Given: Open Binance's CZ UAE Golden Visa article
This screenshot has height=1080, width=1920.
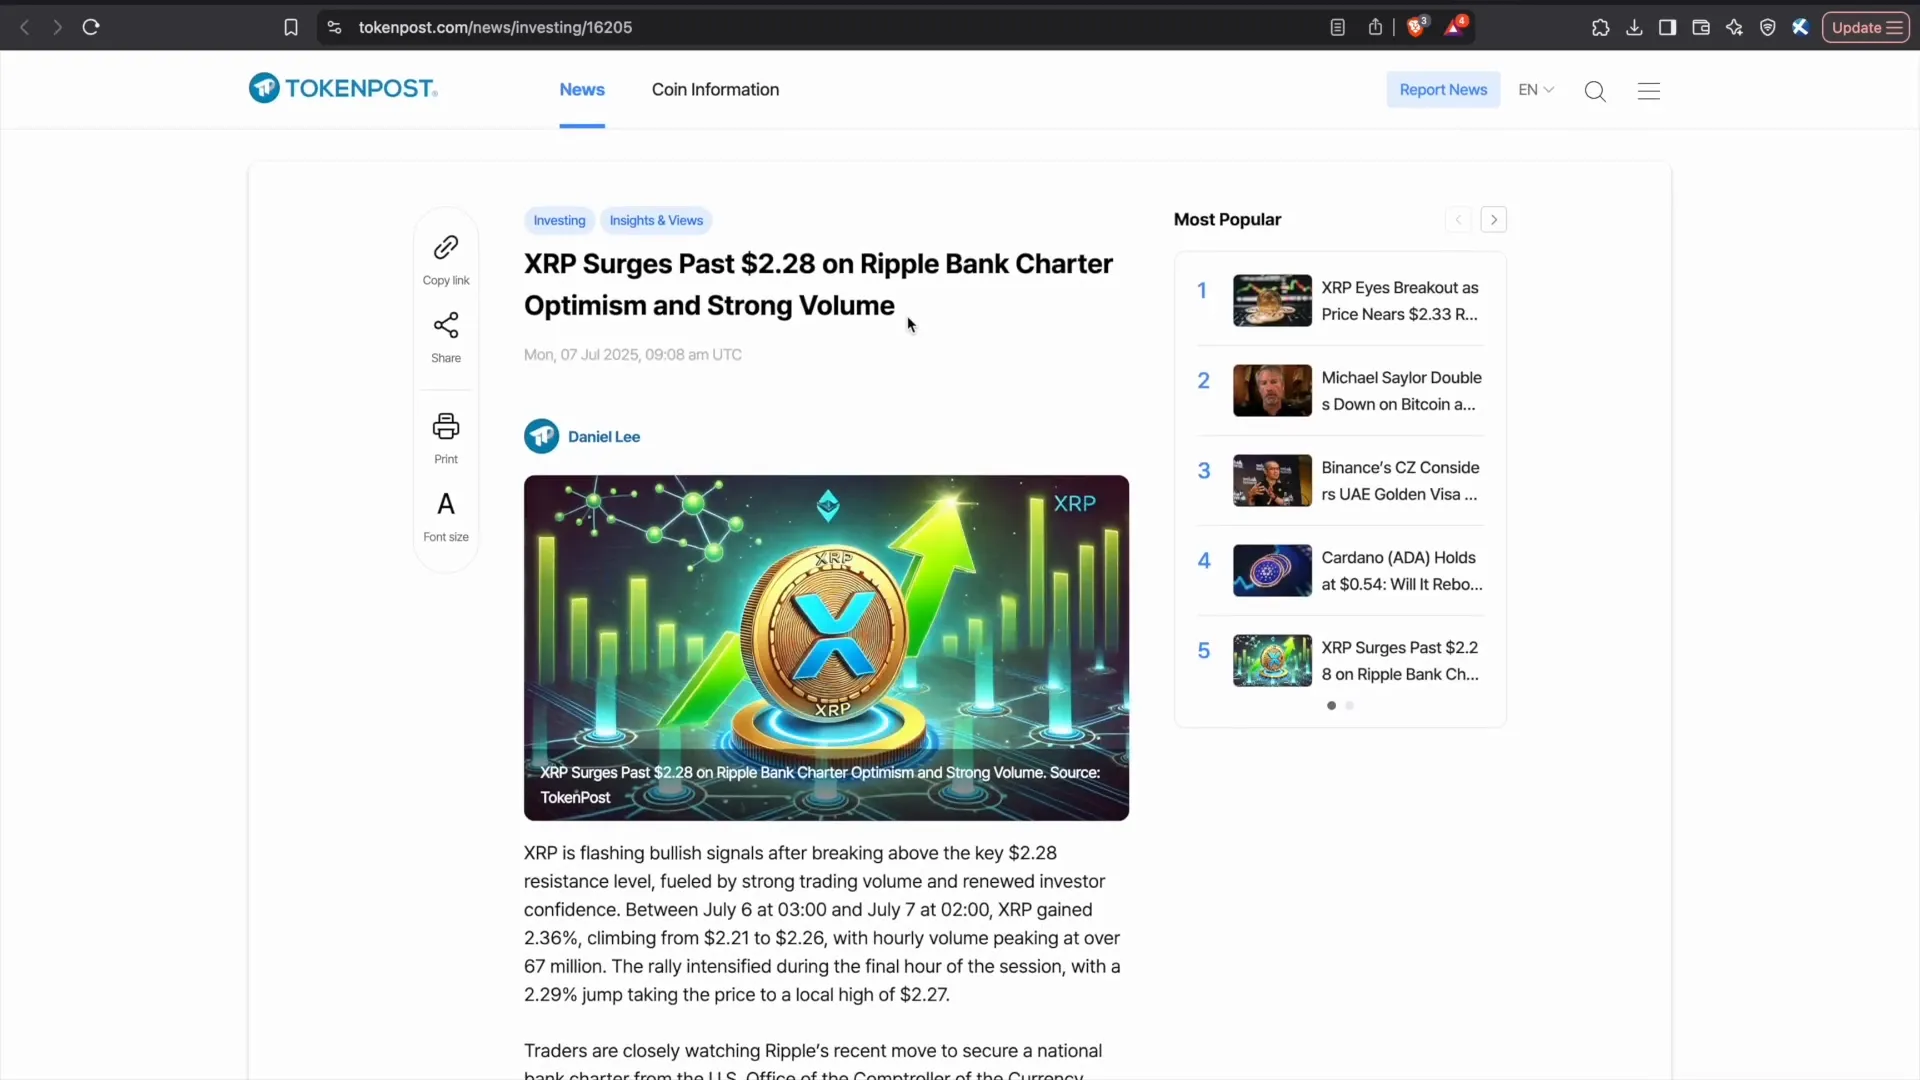Looking at the screenshot, I should (x=1400, y=480).
